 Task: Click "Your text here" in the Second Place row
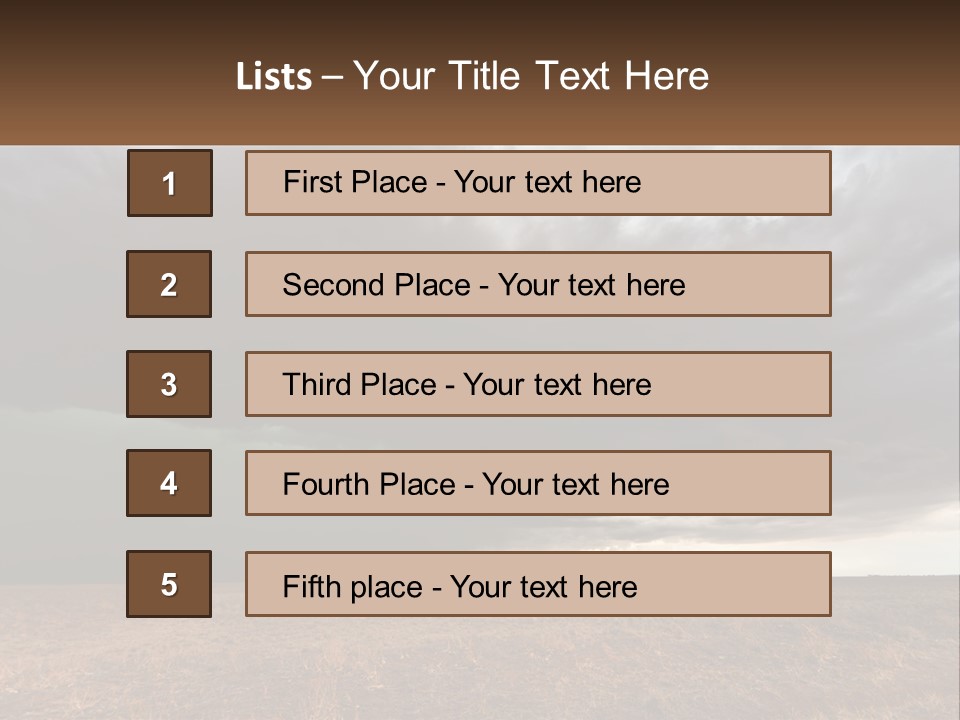click(x=591, y=285)
